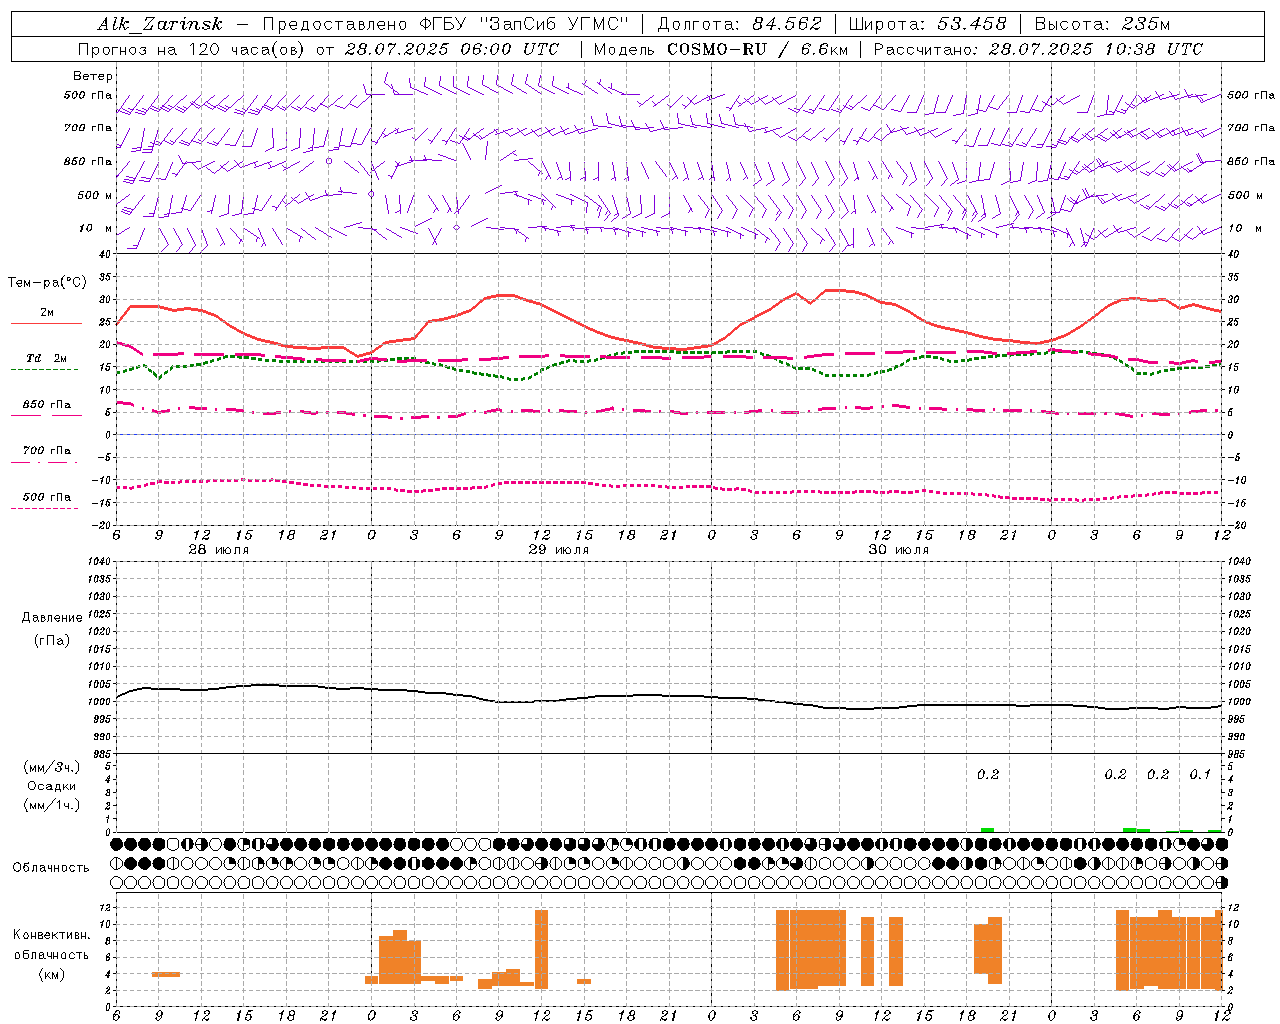Screen dimensions: 1280x1024
Task: Select the 'Предоставлено ФГБУ "ЗапСиб УГМС"' text
Action: click(446, 25)
